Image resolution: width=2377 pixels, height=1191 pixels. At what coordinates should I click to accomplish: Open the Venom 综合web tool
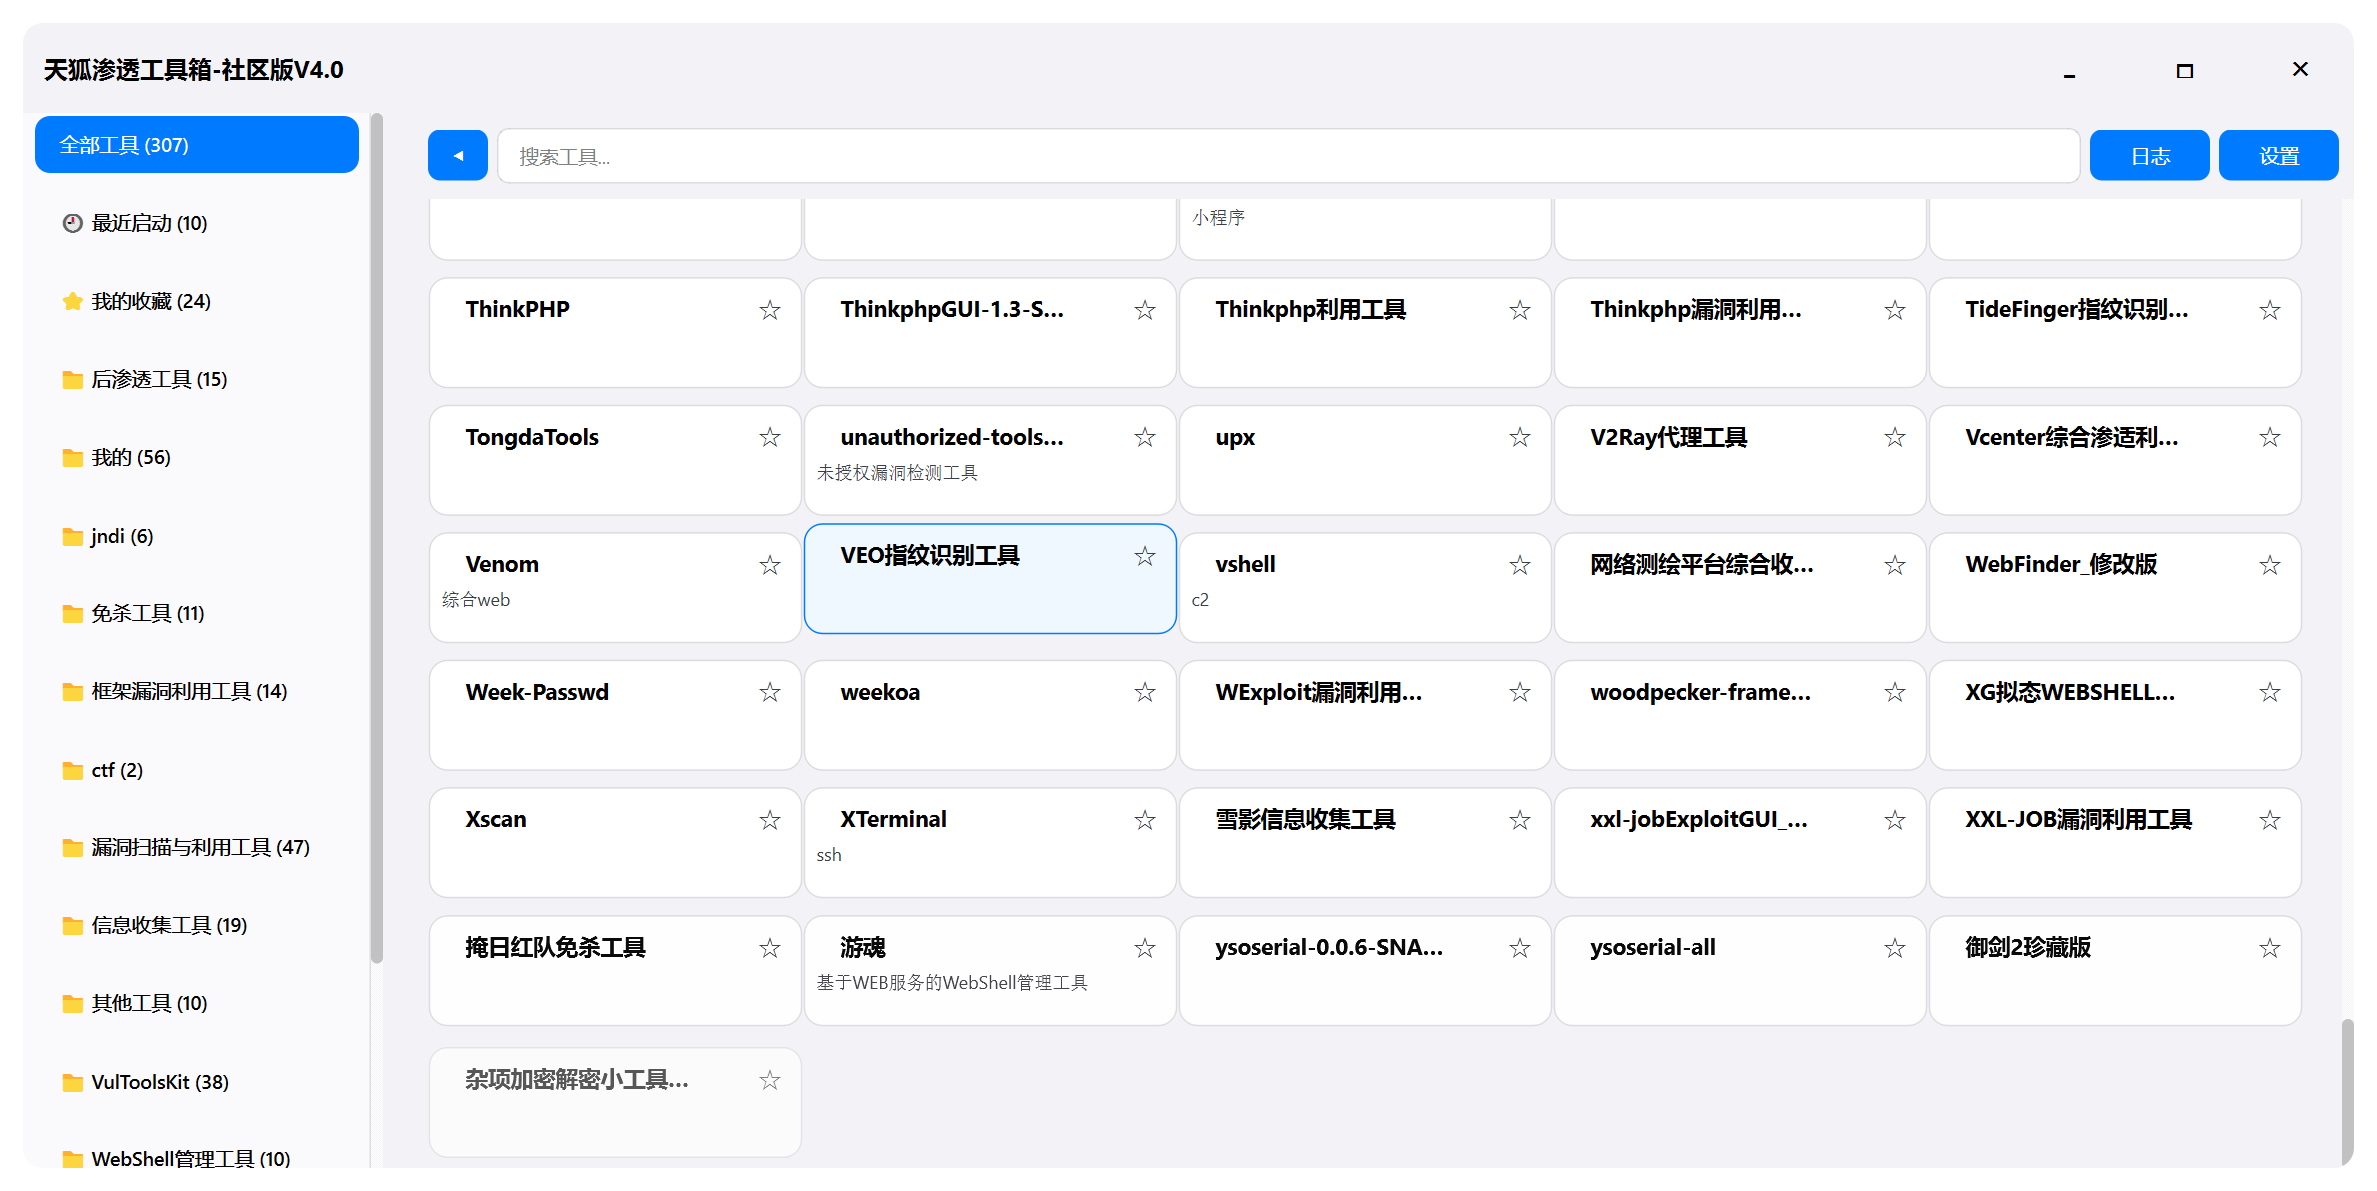(615, 588)
